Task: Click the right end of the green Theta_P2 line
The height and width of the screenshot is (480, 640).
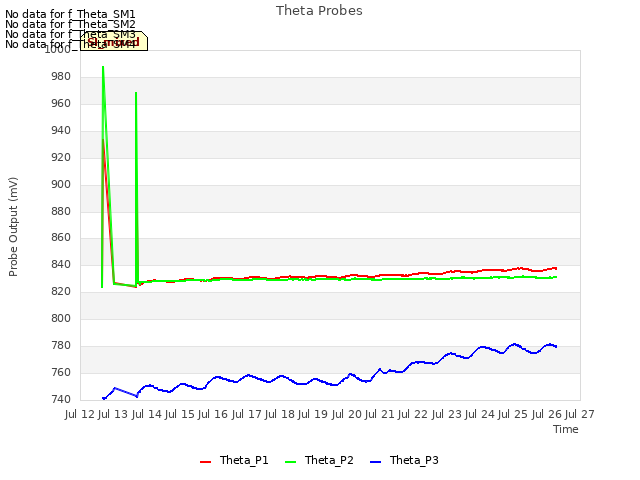Action: click(x=556, y=277)
